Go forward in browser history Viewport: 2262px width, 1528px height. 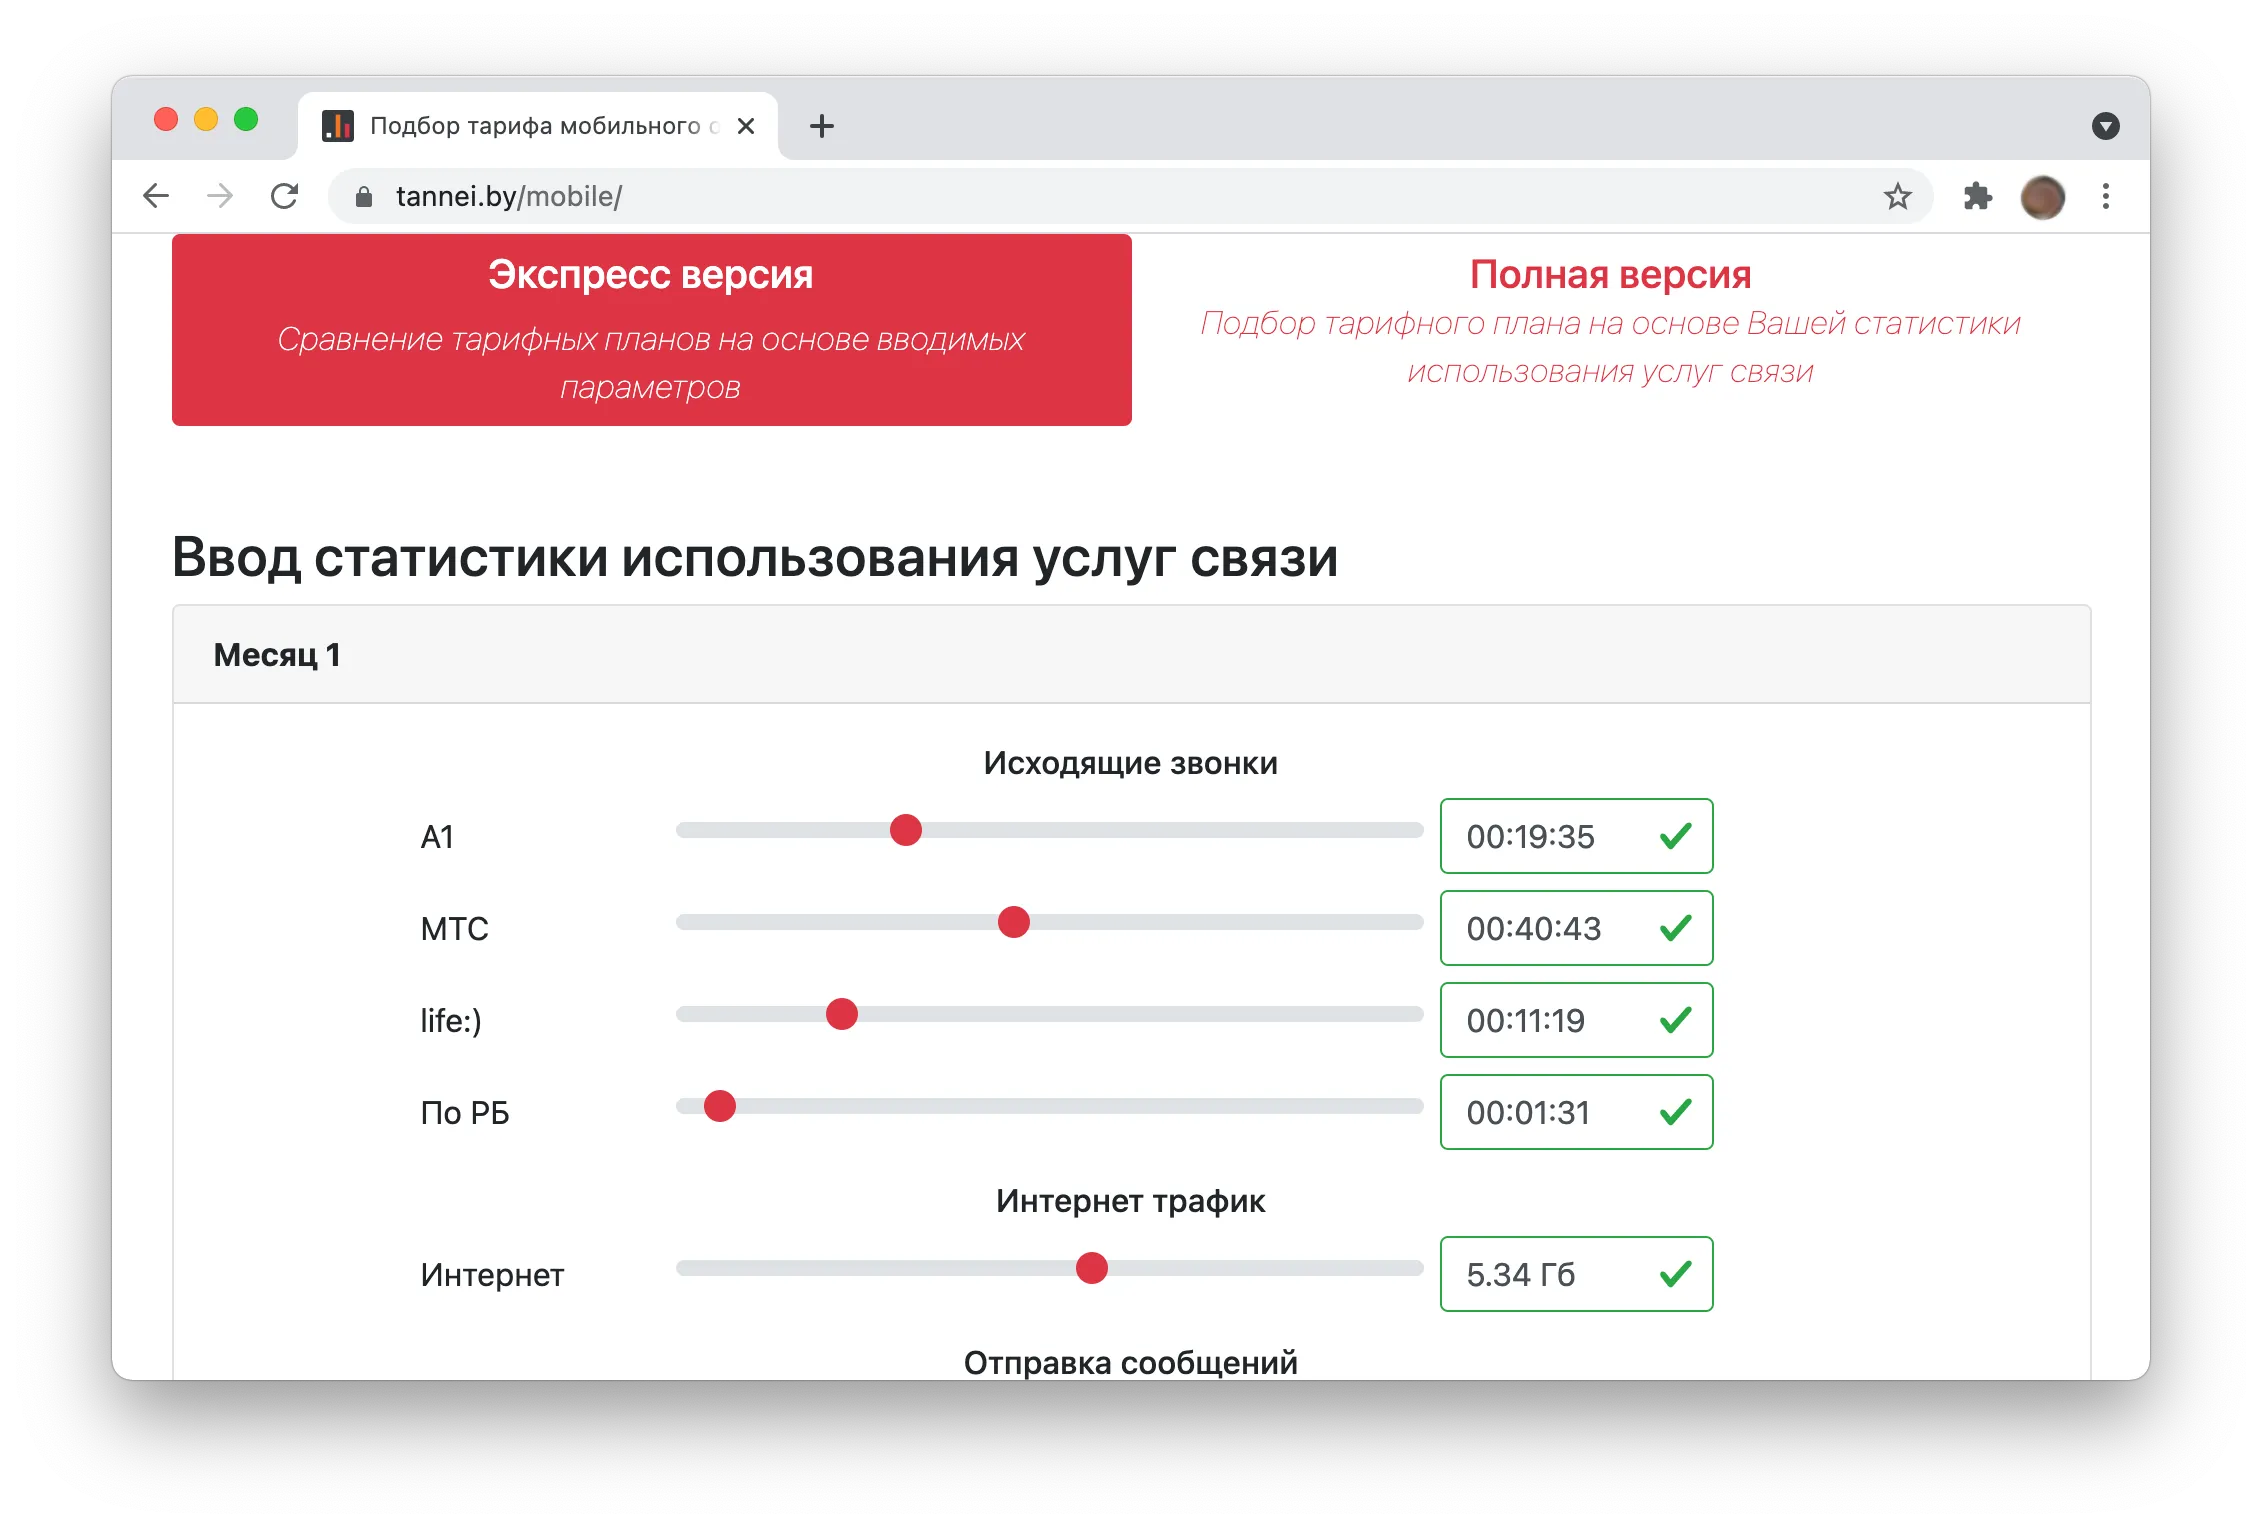click(x=220, y=196)
